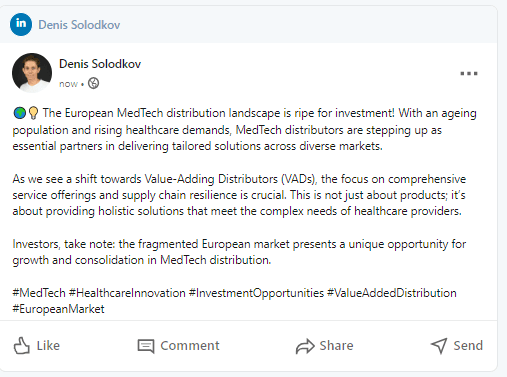
Task: Click the Comment speech bubble icon
Action: (146, 346)
